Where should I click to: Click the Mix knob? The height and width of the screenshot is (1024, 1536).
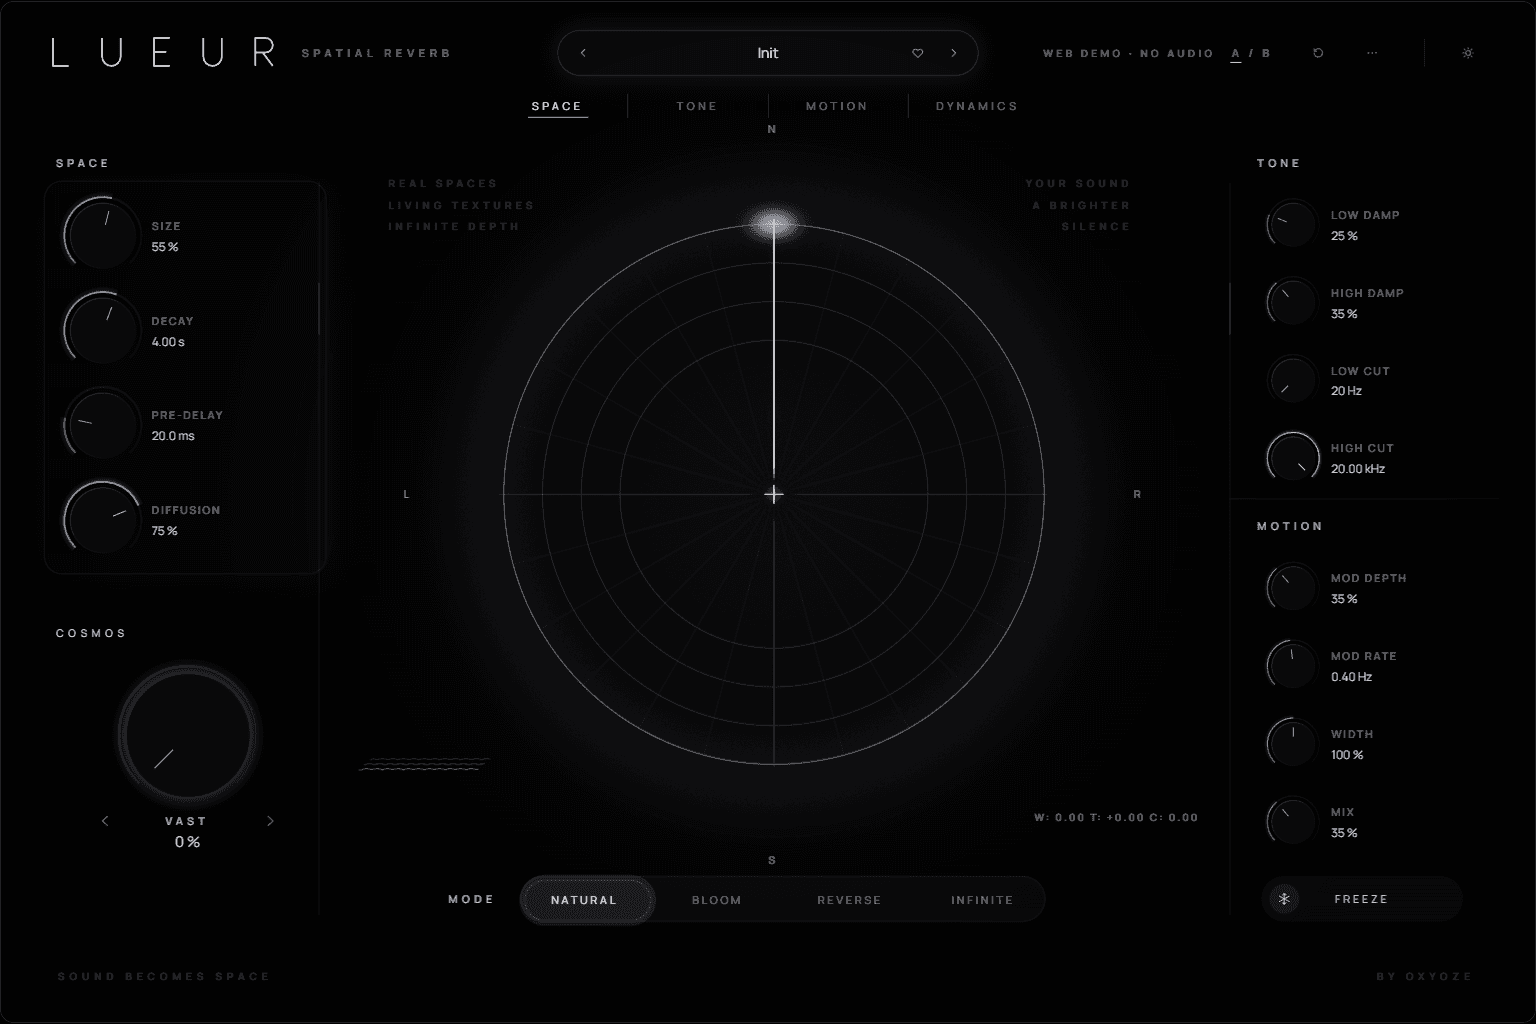pos(1292,822)
